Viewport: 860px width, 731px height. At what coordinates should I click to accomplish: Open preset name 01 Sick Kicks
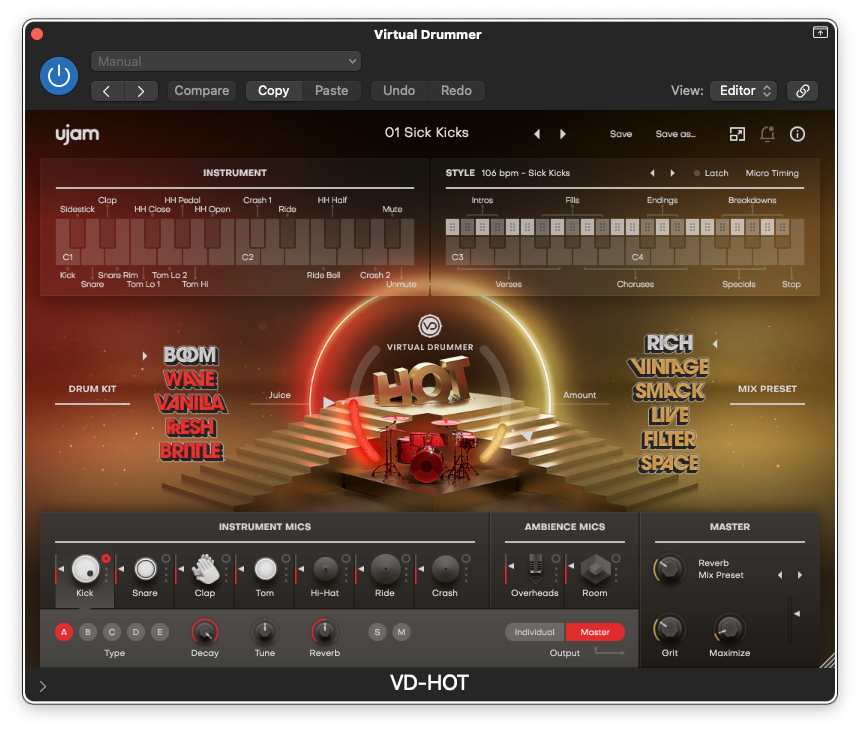pyautogui.click(x=427, y=133)
